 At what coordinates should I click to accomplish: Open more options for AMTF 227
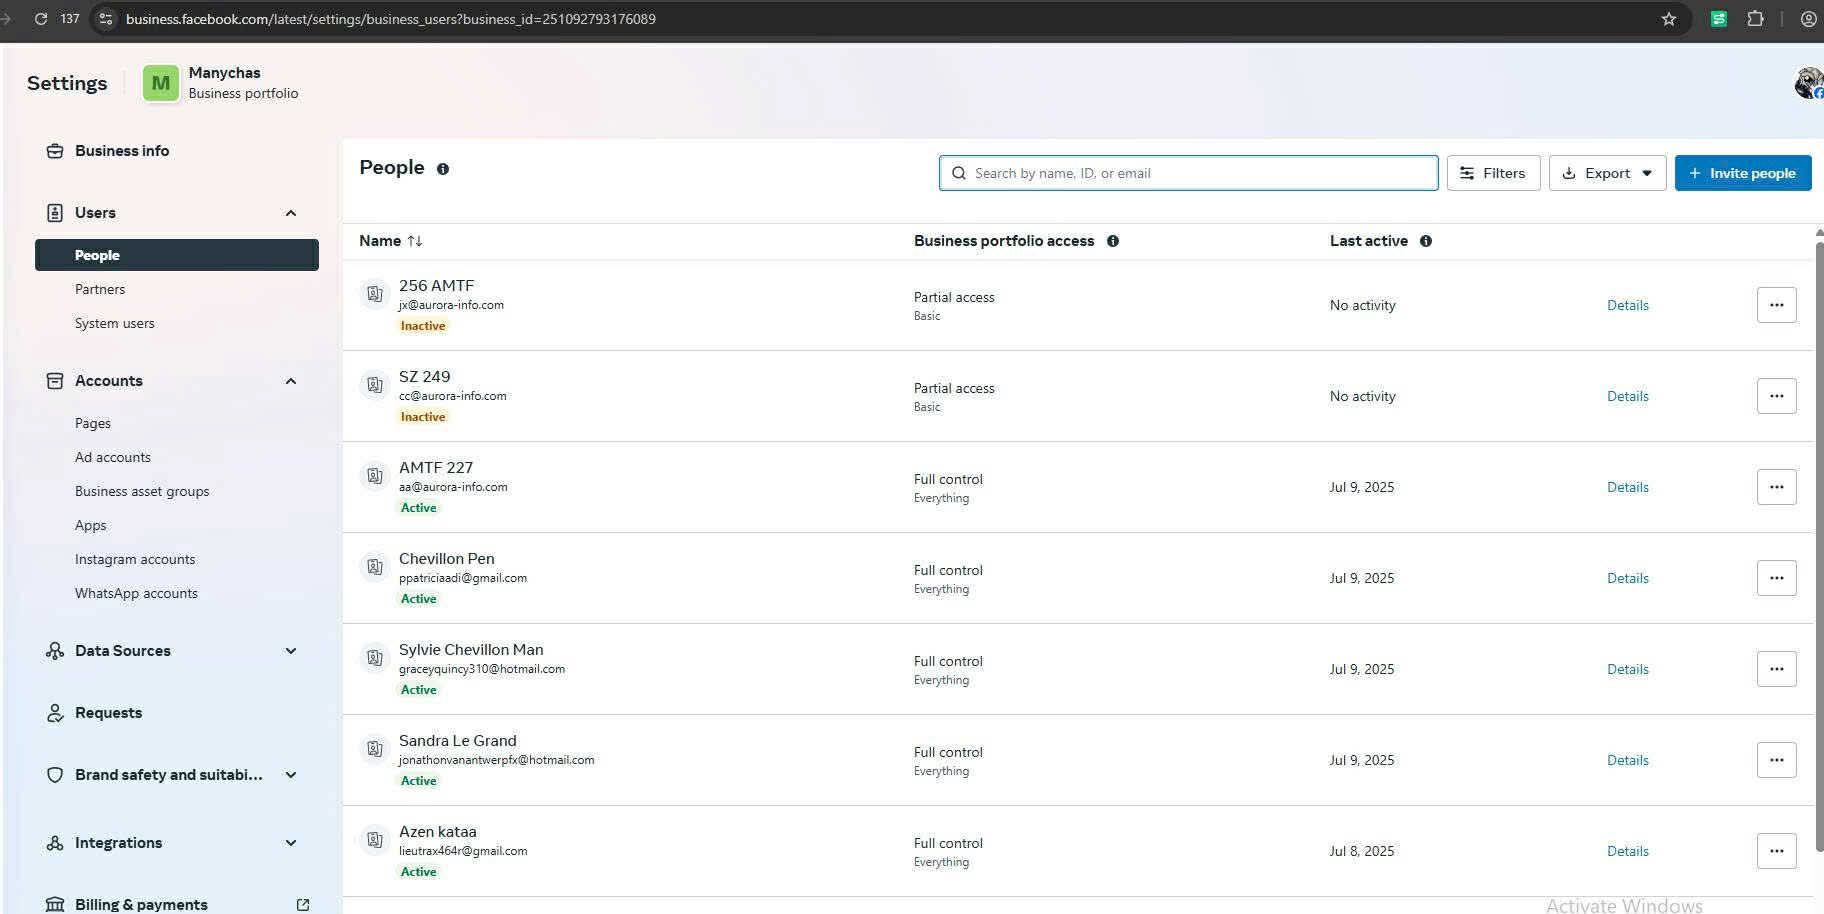1776,487
